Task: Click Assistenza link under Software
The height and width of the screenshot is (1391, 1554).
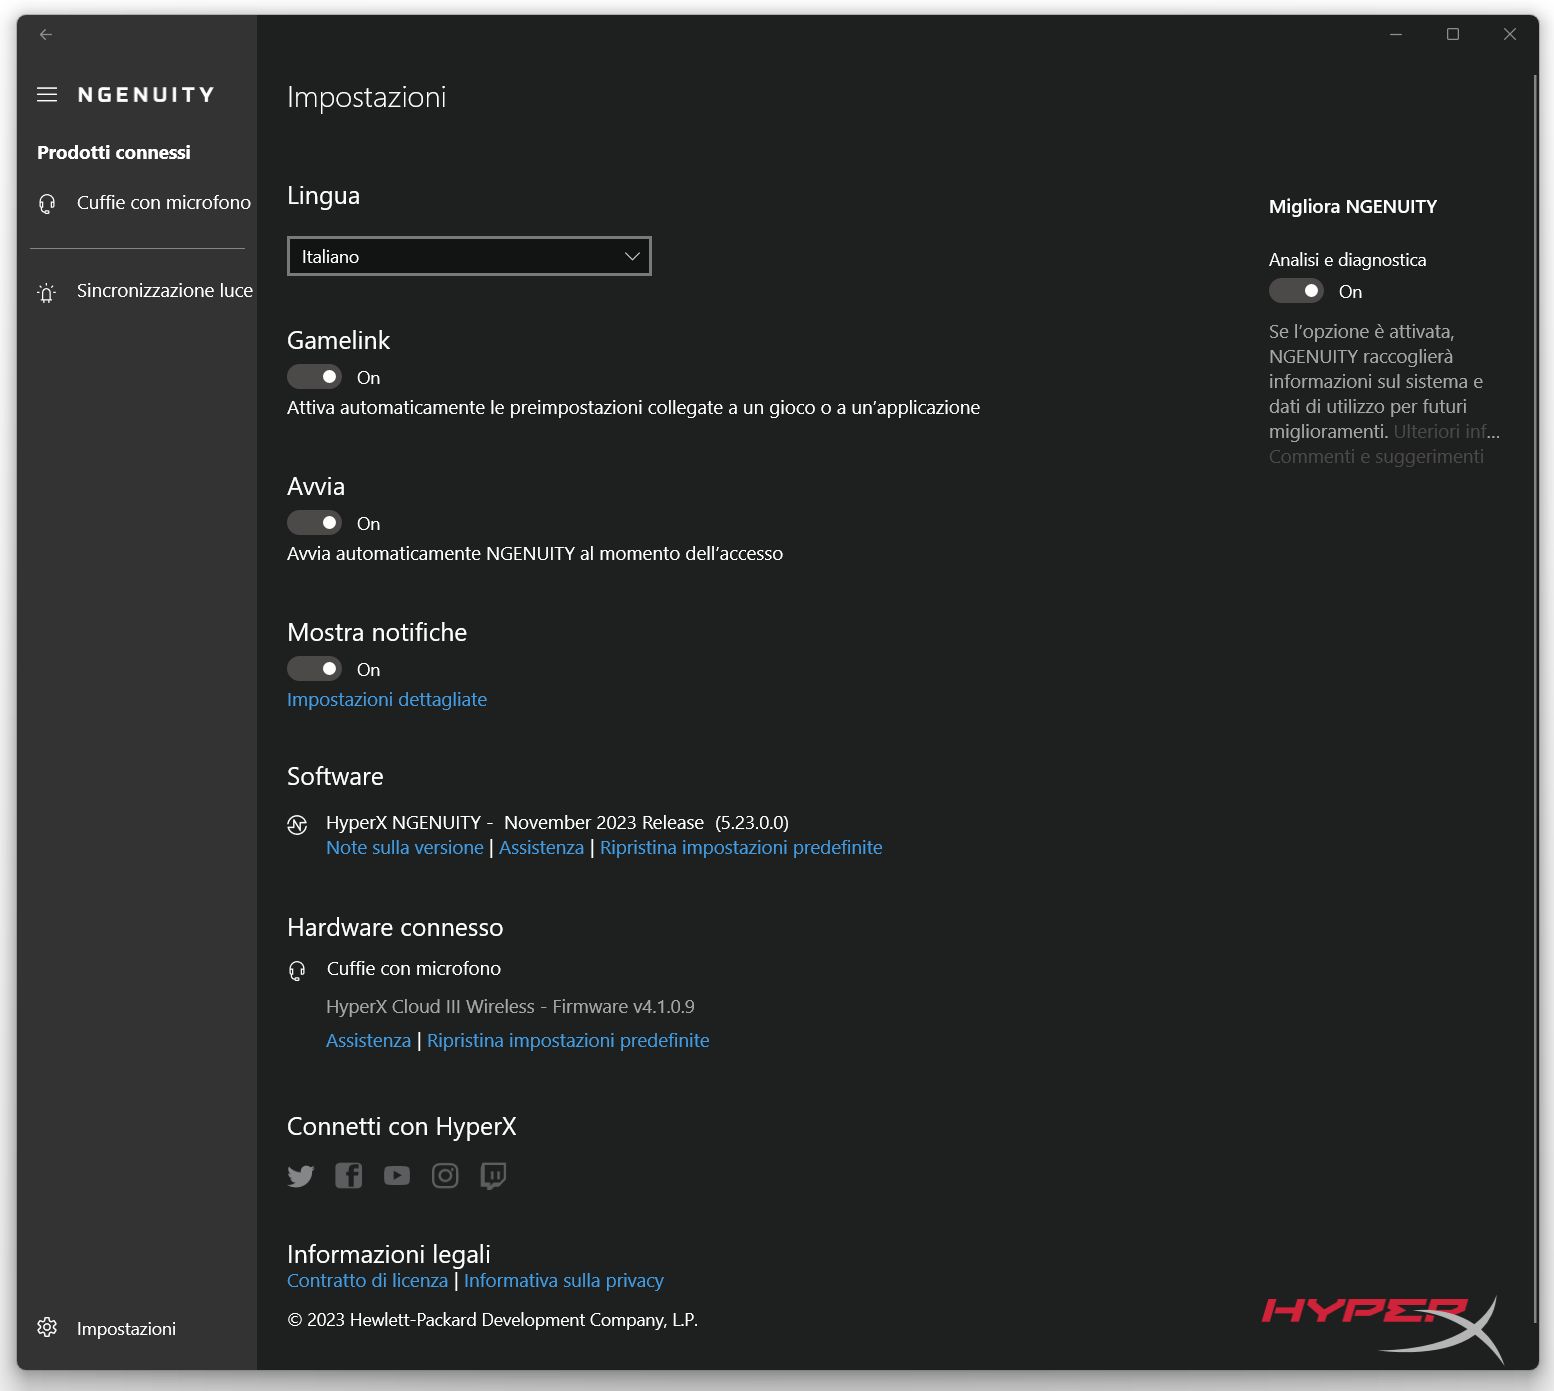Action: [541, 847]
